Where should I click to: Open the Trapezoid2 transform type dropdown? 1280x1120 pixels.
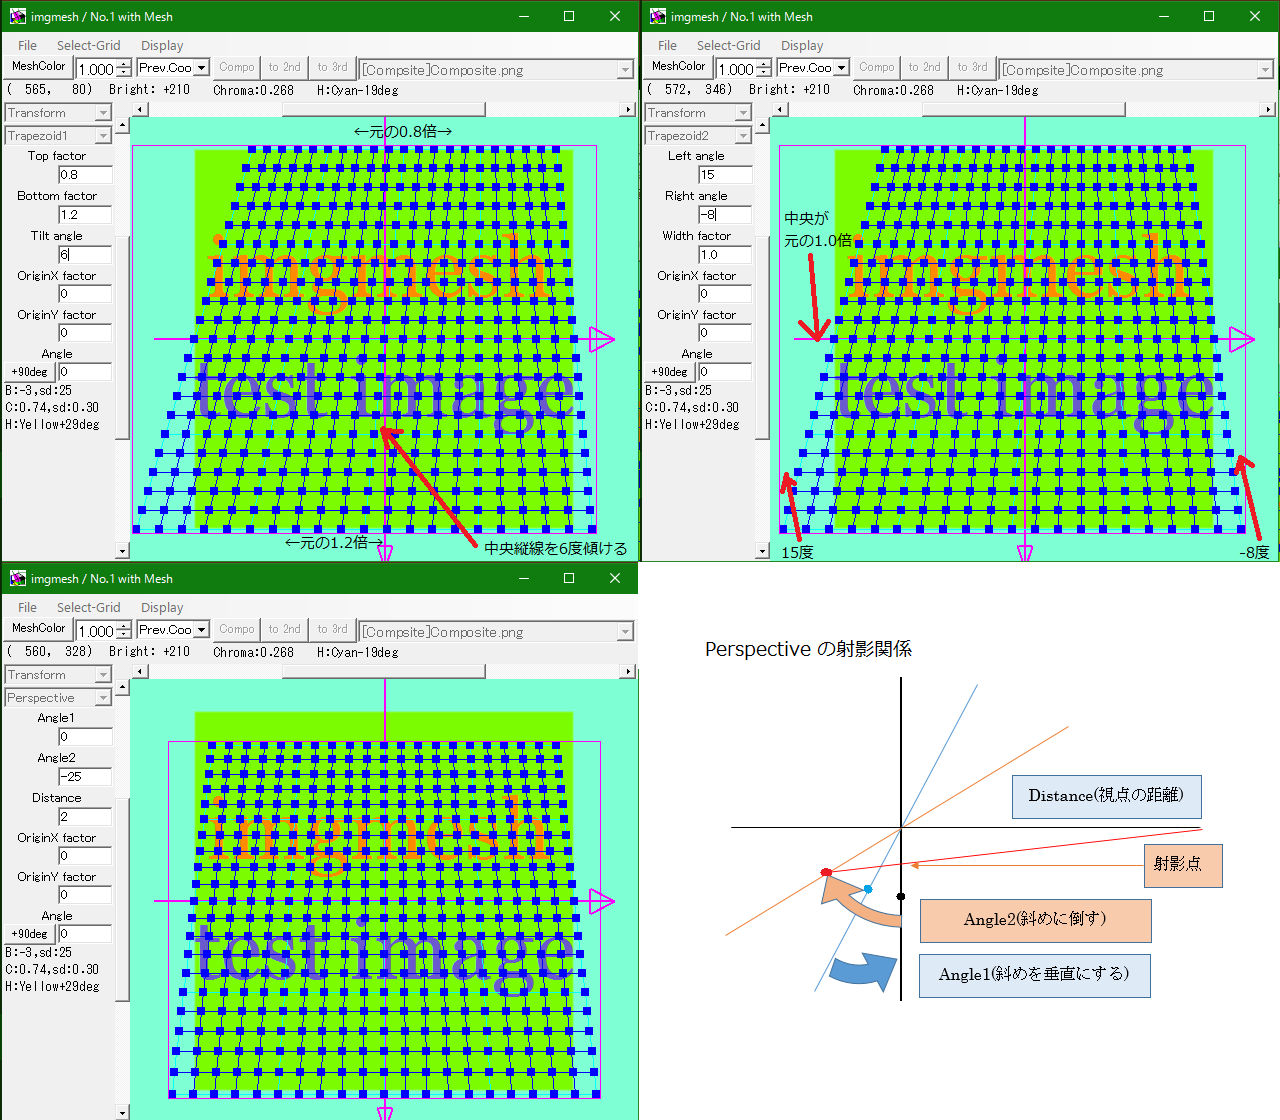click(743, 136)
